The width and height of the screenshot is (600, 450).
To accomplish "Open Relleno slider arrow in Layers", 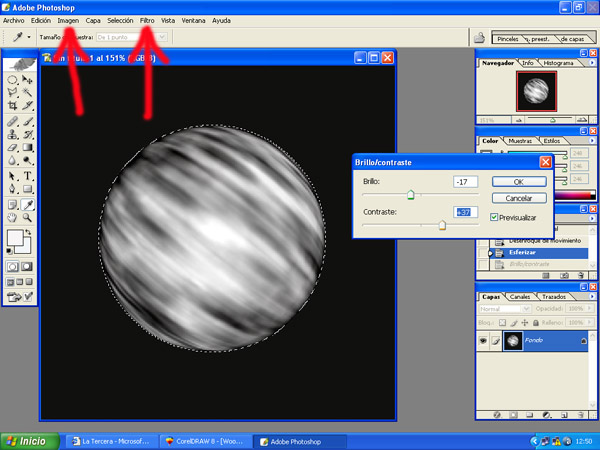I will 589,323.
